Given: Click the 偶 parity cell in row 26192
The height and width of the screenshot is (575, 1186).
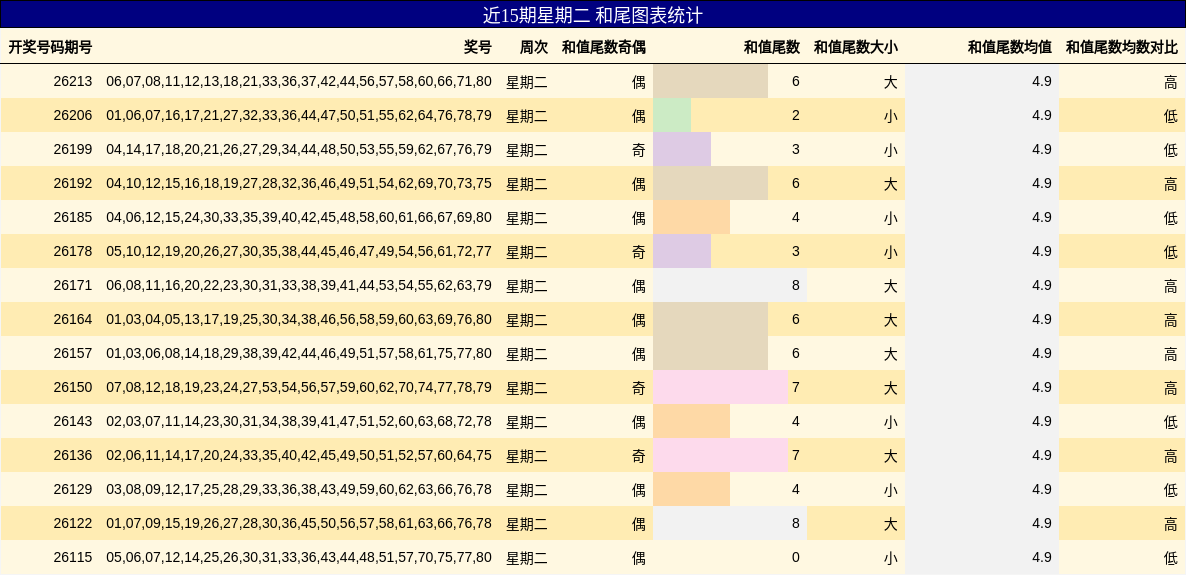Looking at the screenshot, I should point(638,184).
